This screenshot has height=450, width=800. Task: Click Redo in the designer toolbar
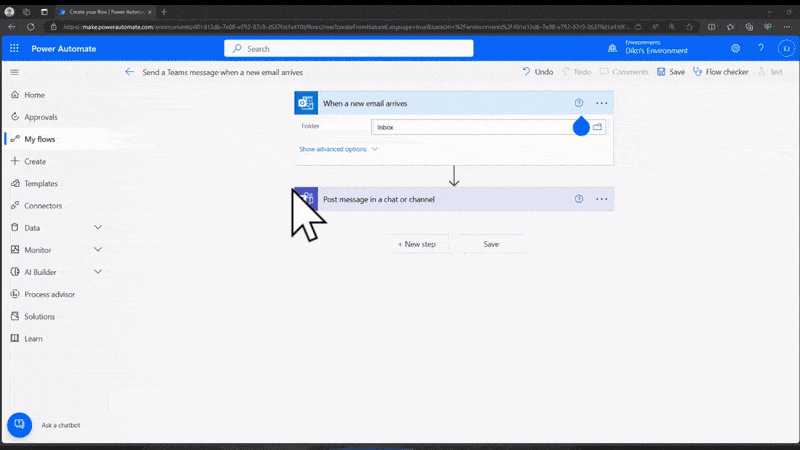pos(577,72)
